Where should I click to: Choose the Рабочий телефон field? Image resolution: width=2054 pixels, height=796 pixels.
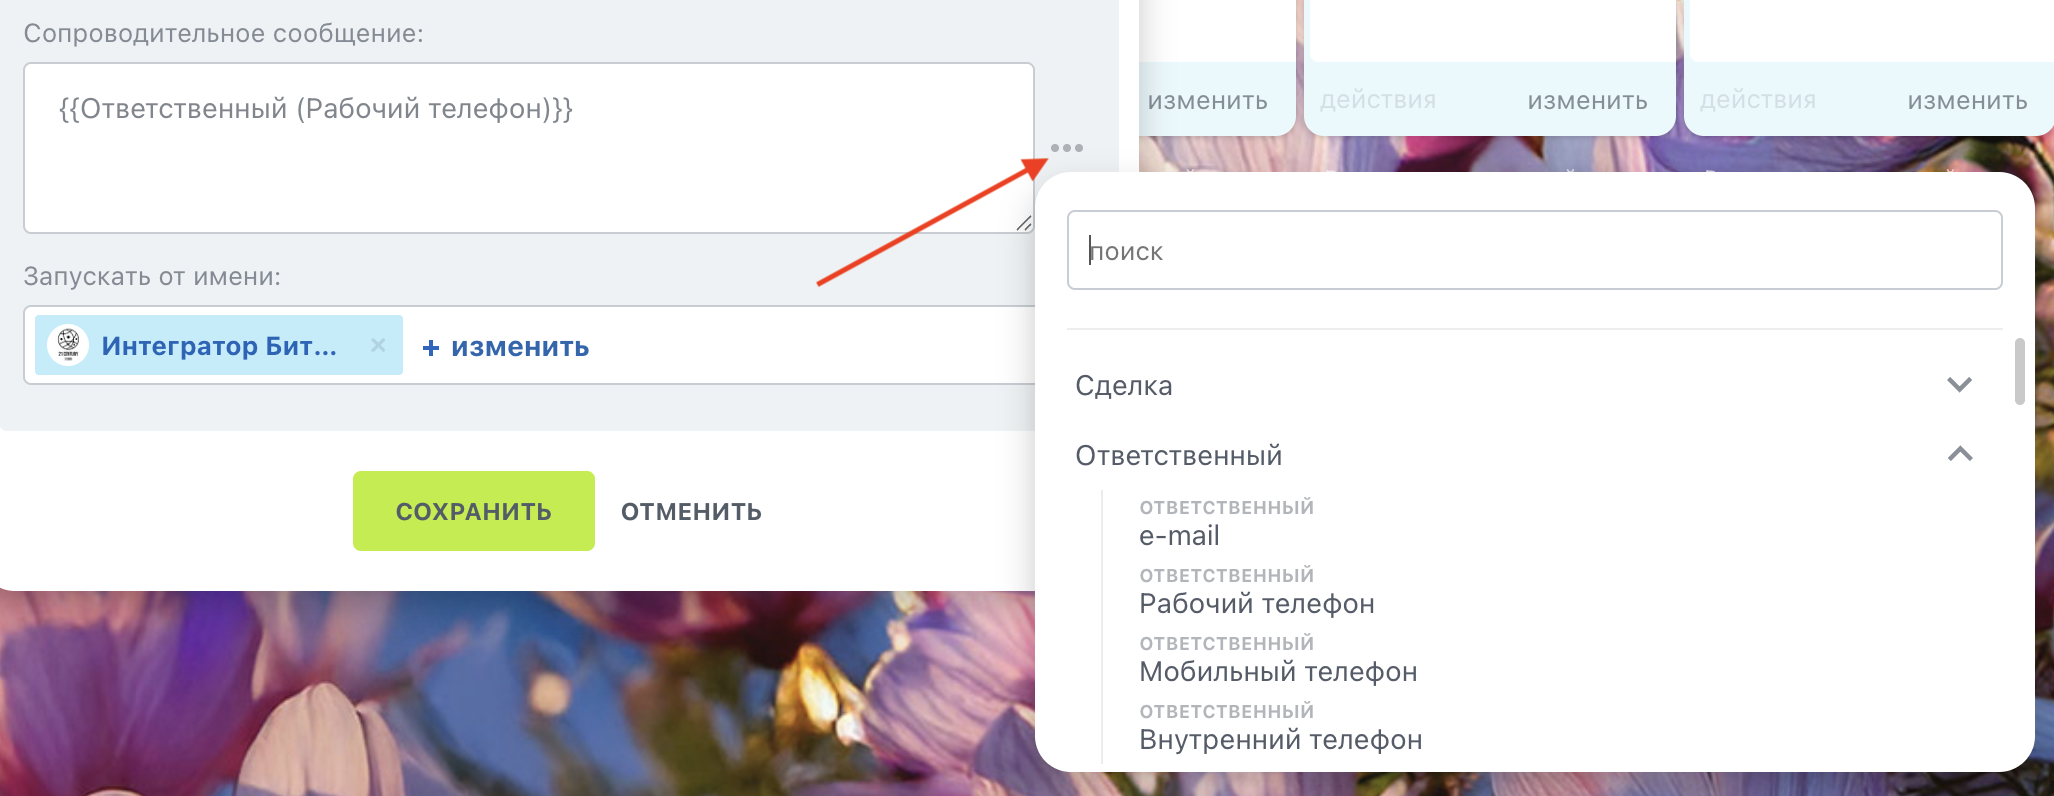click(x=1257, y=592)
